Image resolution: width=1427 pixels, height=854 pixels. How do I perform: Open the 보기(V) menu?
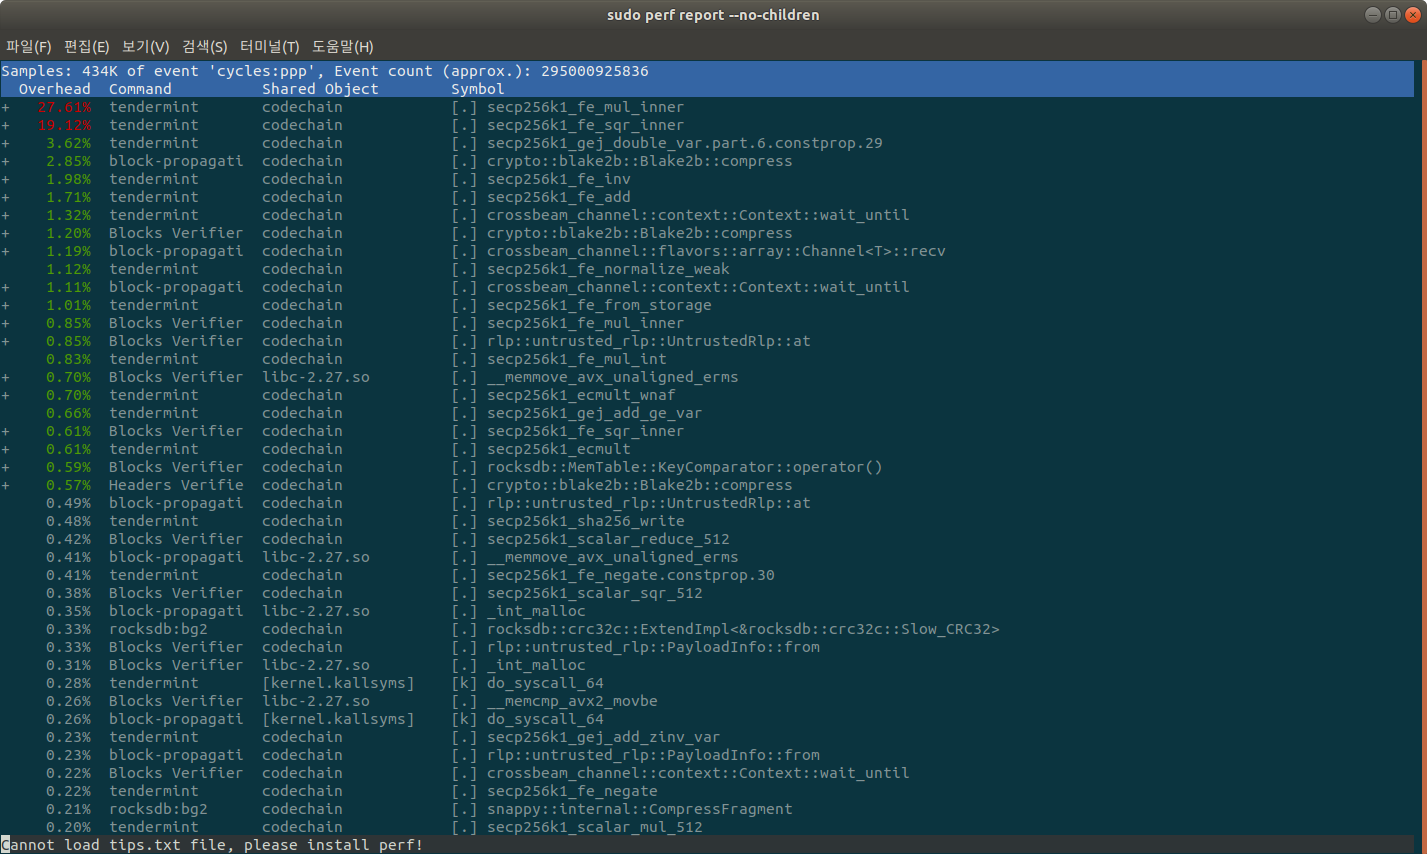pos(143,46)
